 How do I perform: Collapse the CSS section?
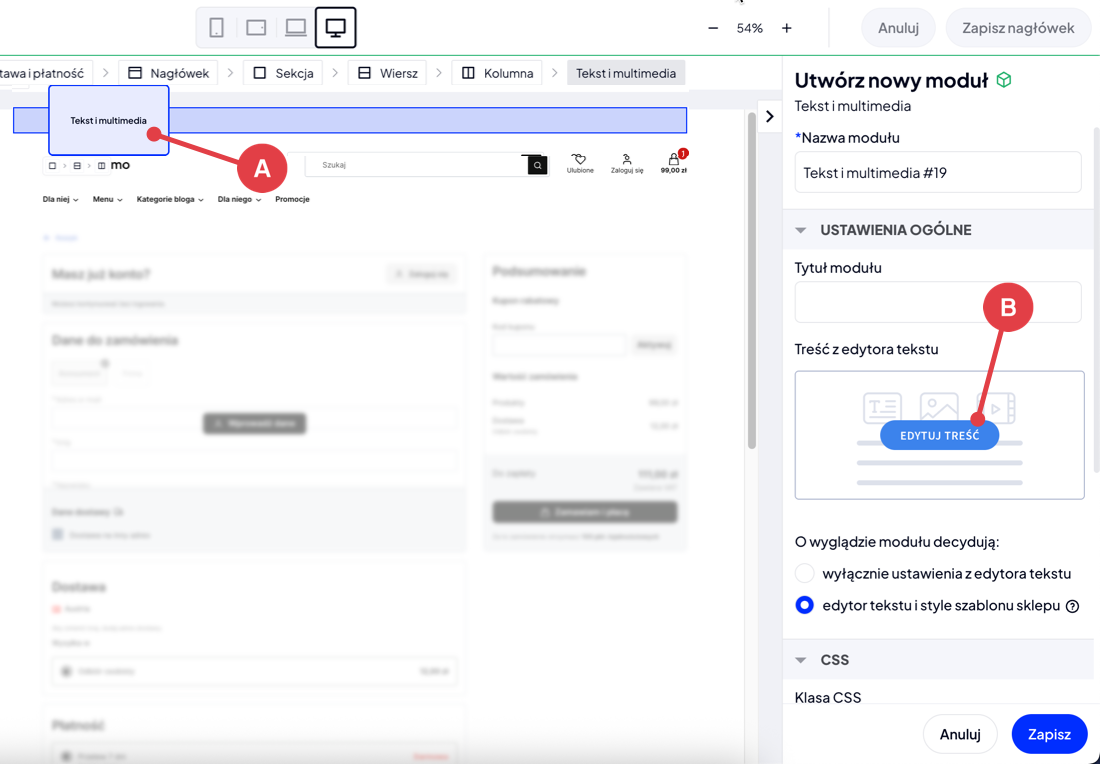[x=801, y=660]
